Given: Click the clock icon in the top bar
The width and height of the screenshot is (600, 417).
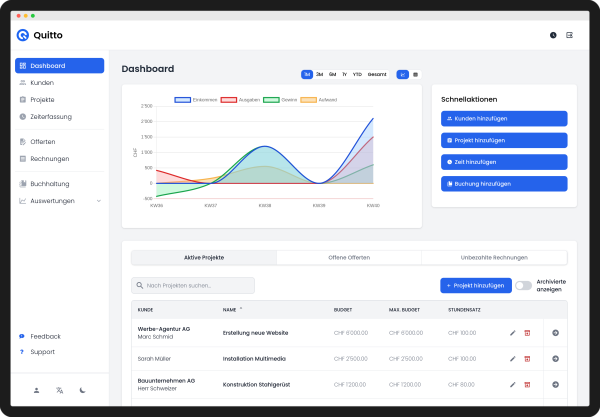Looking at the screenshot, I should (553, 35).
